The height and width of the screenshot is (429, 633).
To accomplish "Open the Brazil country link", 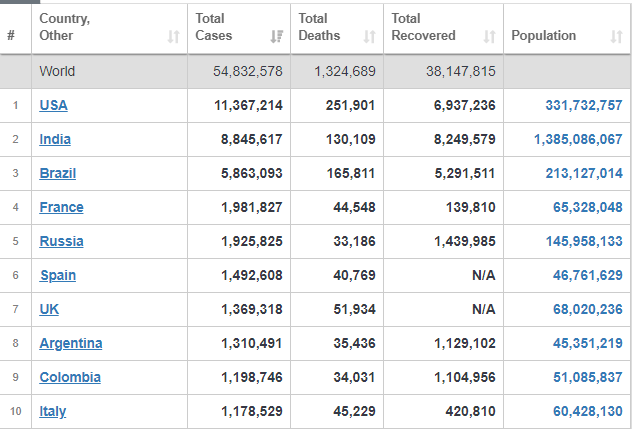I will point(57,173).
